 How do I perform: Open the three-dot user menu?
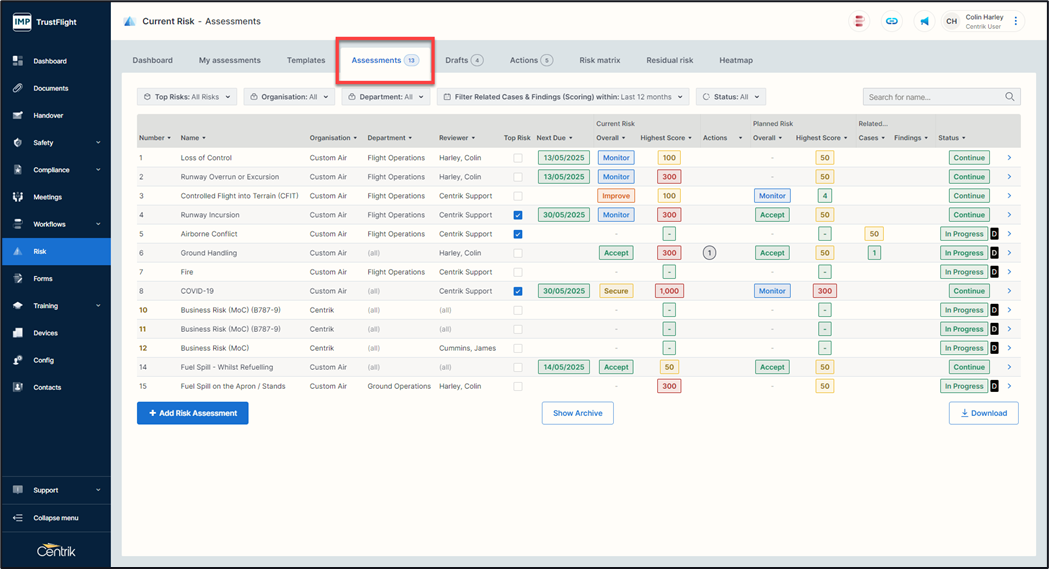point(1016,21)
